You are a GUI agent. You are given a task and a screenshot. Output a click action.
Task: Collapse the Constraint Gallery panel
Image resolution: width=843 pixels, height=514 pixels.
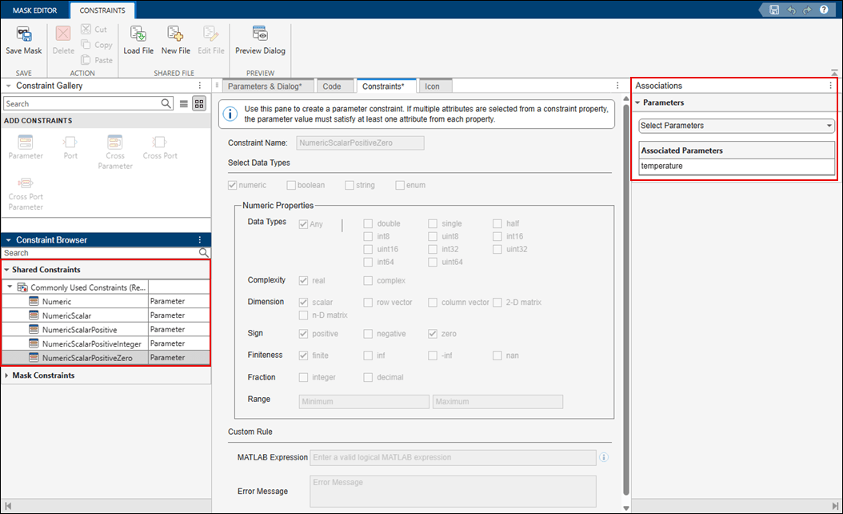pyautogui.click(x=9, y=85)
